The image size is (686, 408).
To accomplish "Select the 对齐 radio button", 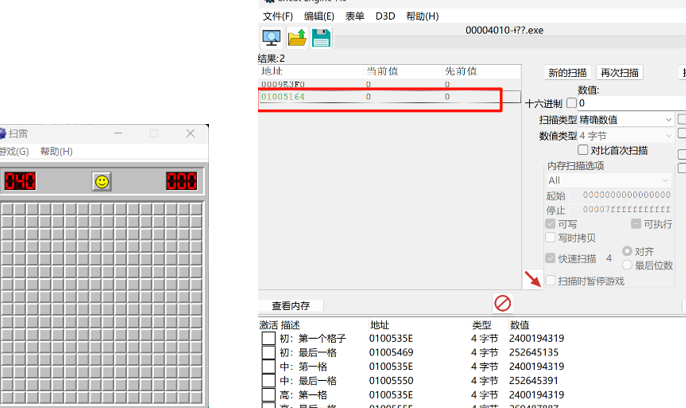I will pos(627,251).
